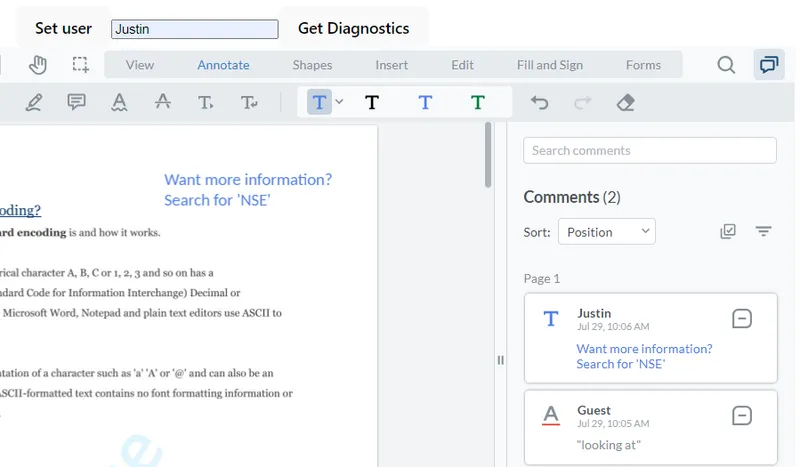Pick the green free text preset

(478, 103)
